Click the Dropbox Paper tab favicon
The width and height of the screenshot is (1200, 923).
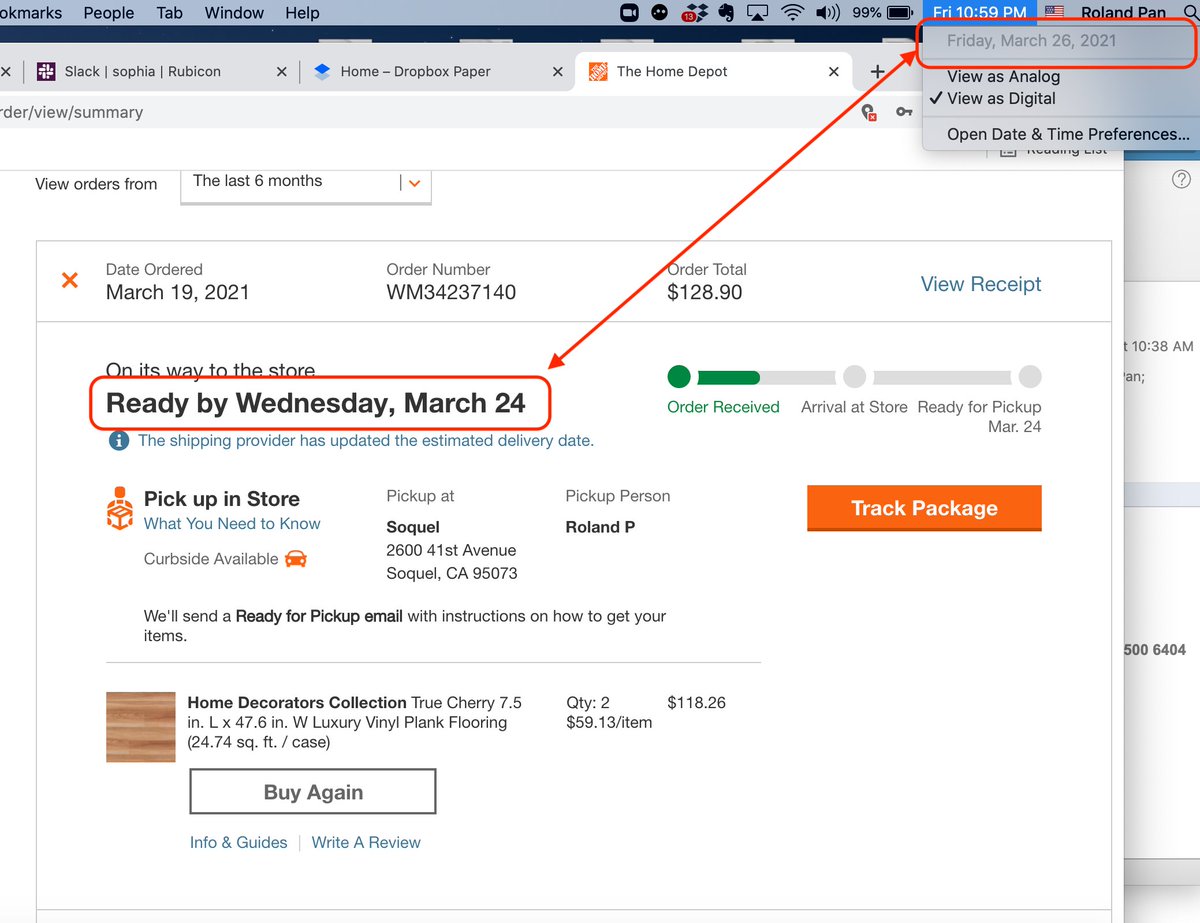[x=322, y=71]
